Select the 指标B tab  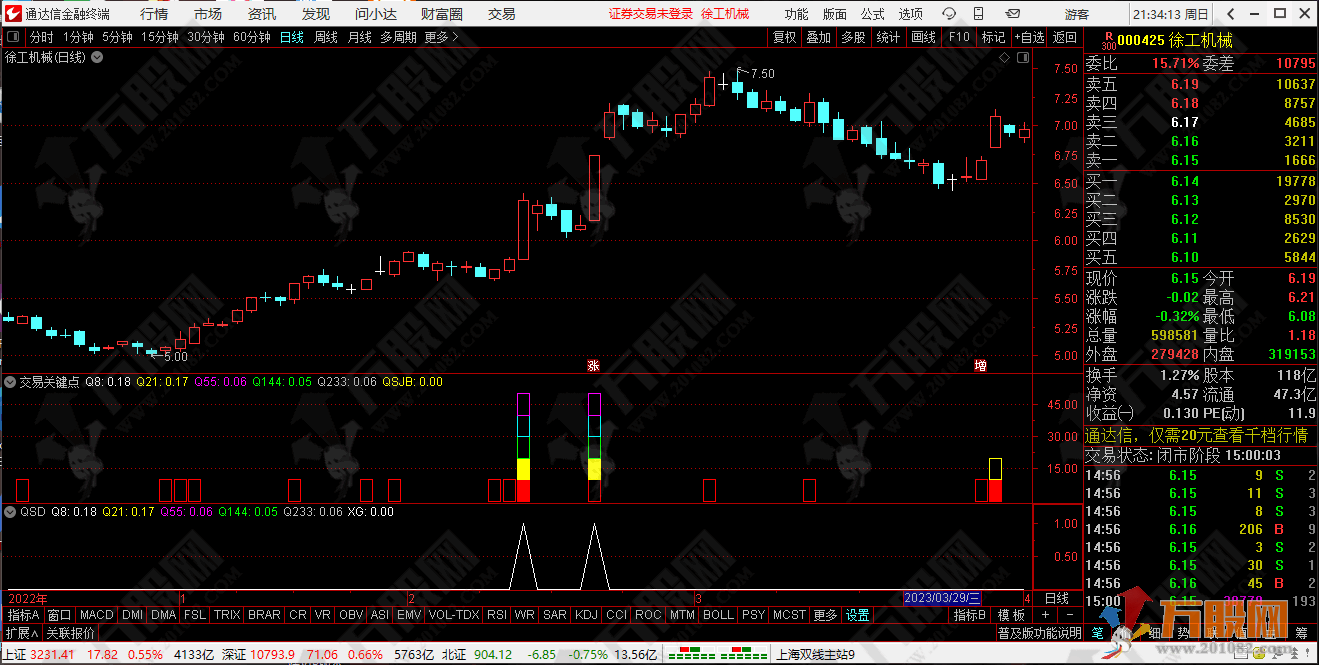970,615
